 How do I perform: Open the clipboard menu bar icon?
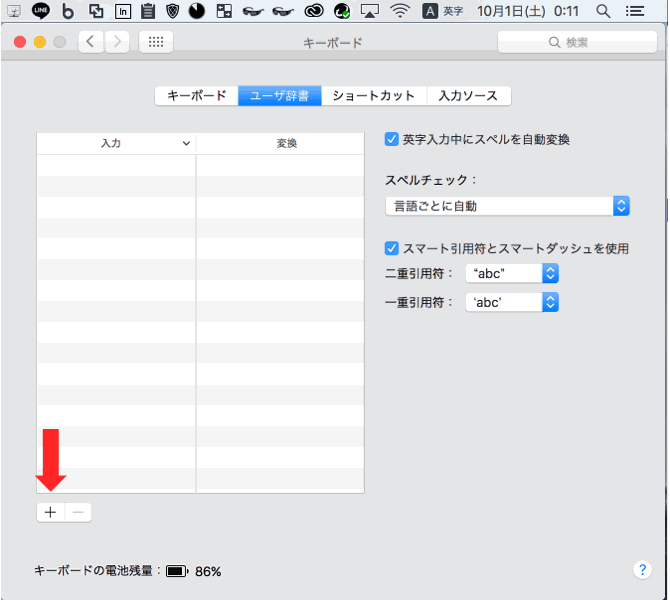[x=148, y=11]
